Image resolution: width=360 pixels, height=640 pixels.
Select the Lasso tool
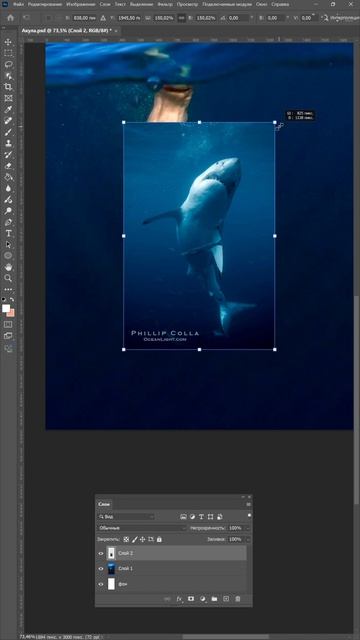pos(8,64)
